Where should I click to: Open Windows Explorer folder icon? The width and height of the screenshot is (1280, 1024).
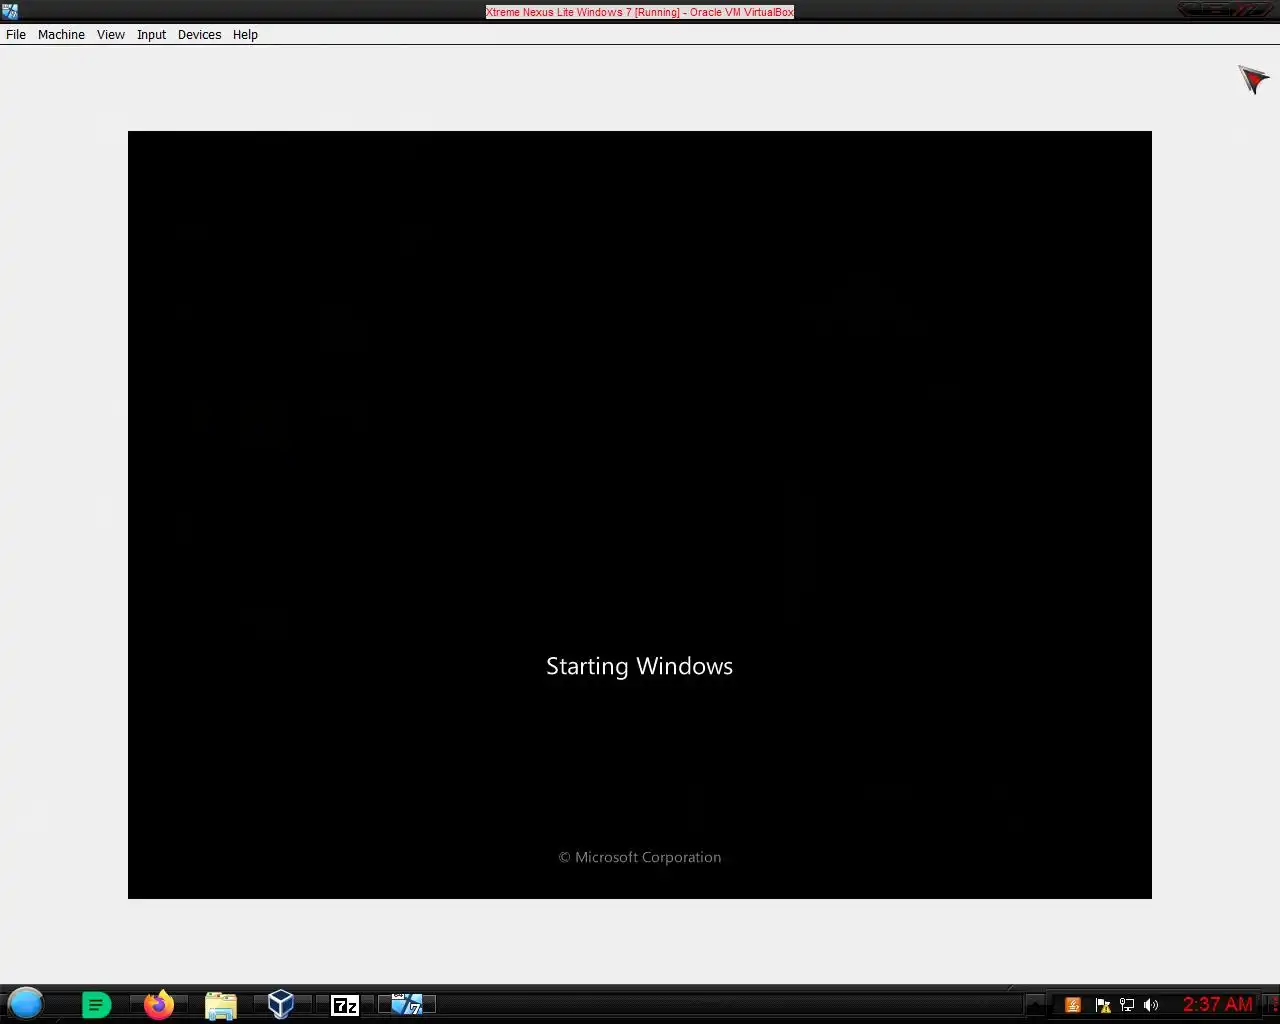(x=221, y=1005)
